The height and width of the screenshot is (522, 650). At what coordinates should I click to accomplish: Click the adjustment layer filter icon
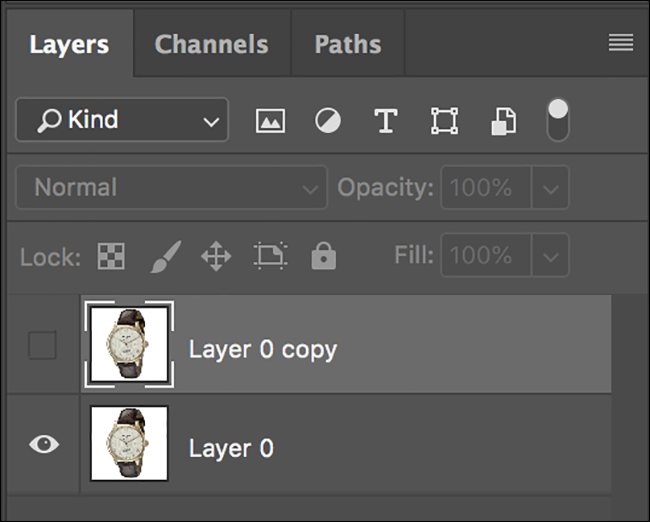(327, 122)
